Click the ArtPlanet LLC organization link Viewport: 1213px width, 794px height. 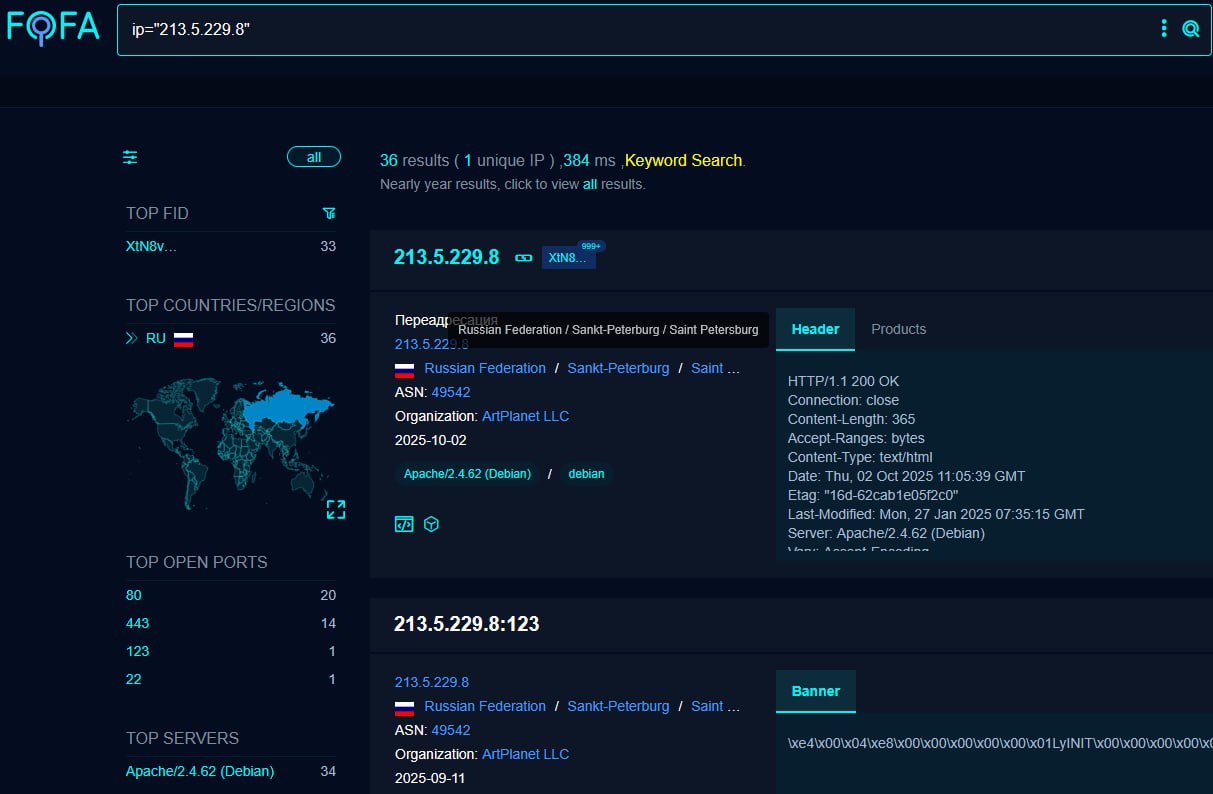(x=525, y=416)
